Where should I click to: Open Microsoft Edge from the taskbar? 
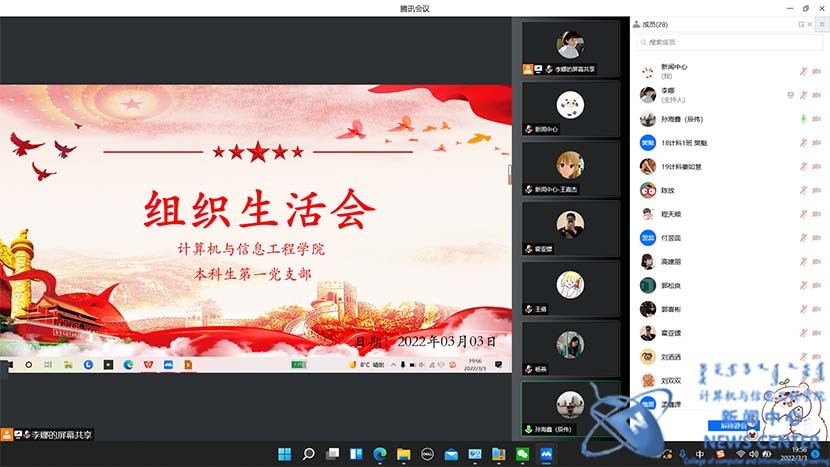point(379,454)
